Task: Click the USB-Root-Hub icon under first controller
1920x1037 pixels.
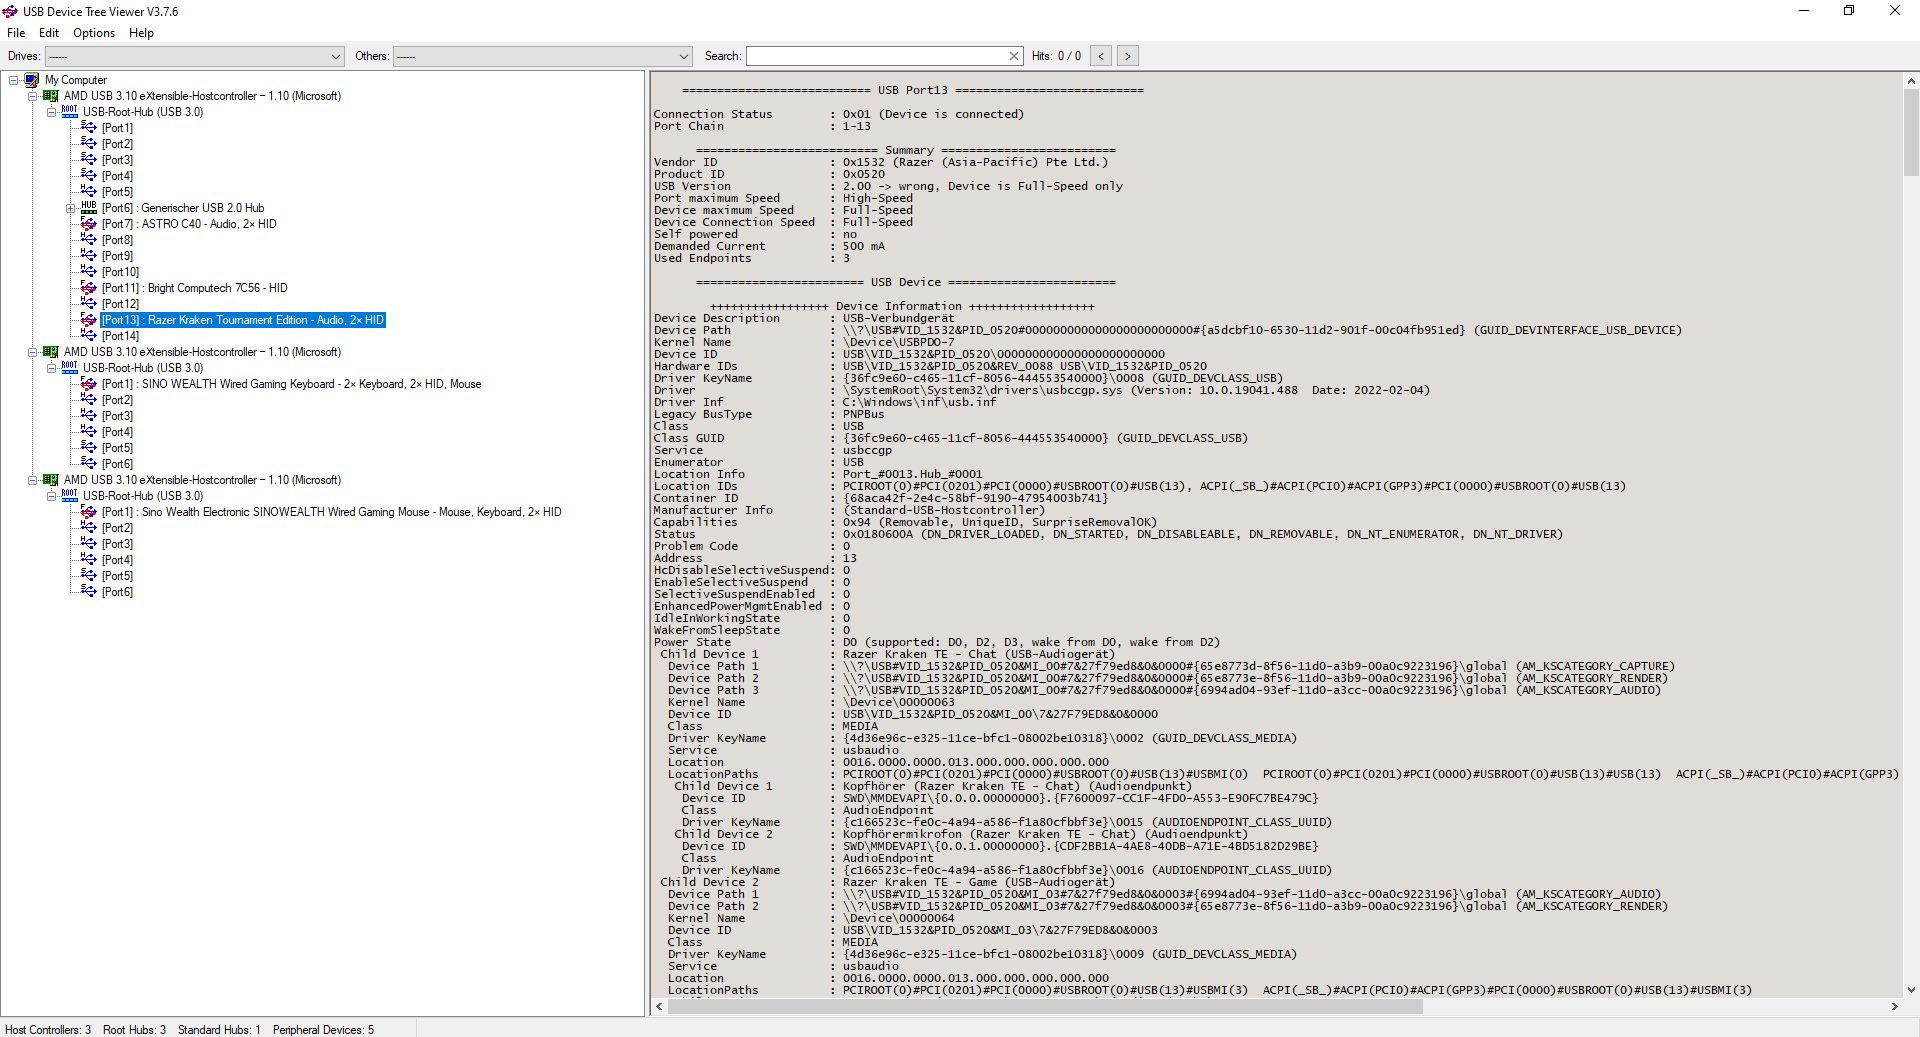Action: click(70, 112)
